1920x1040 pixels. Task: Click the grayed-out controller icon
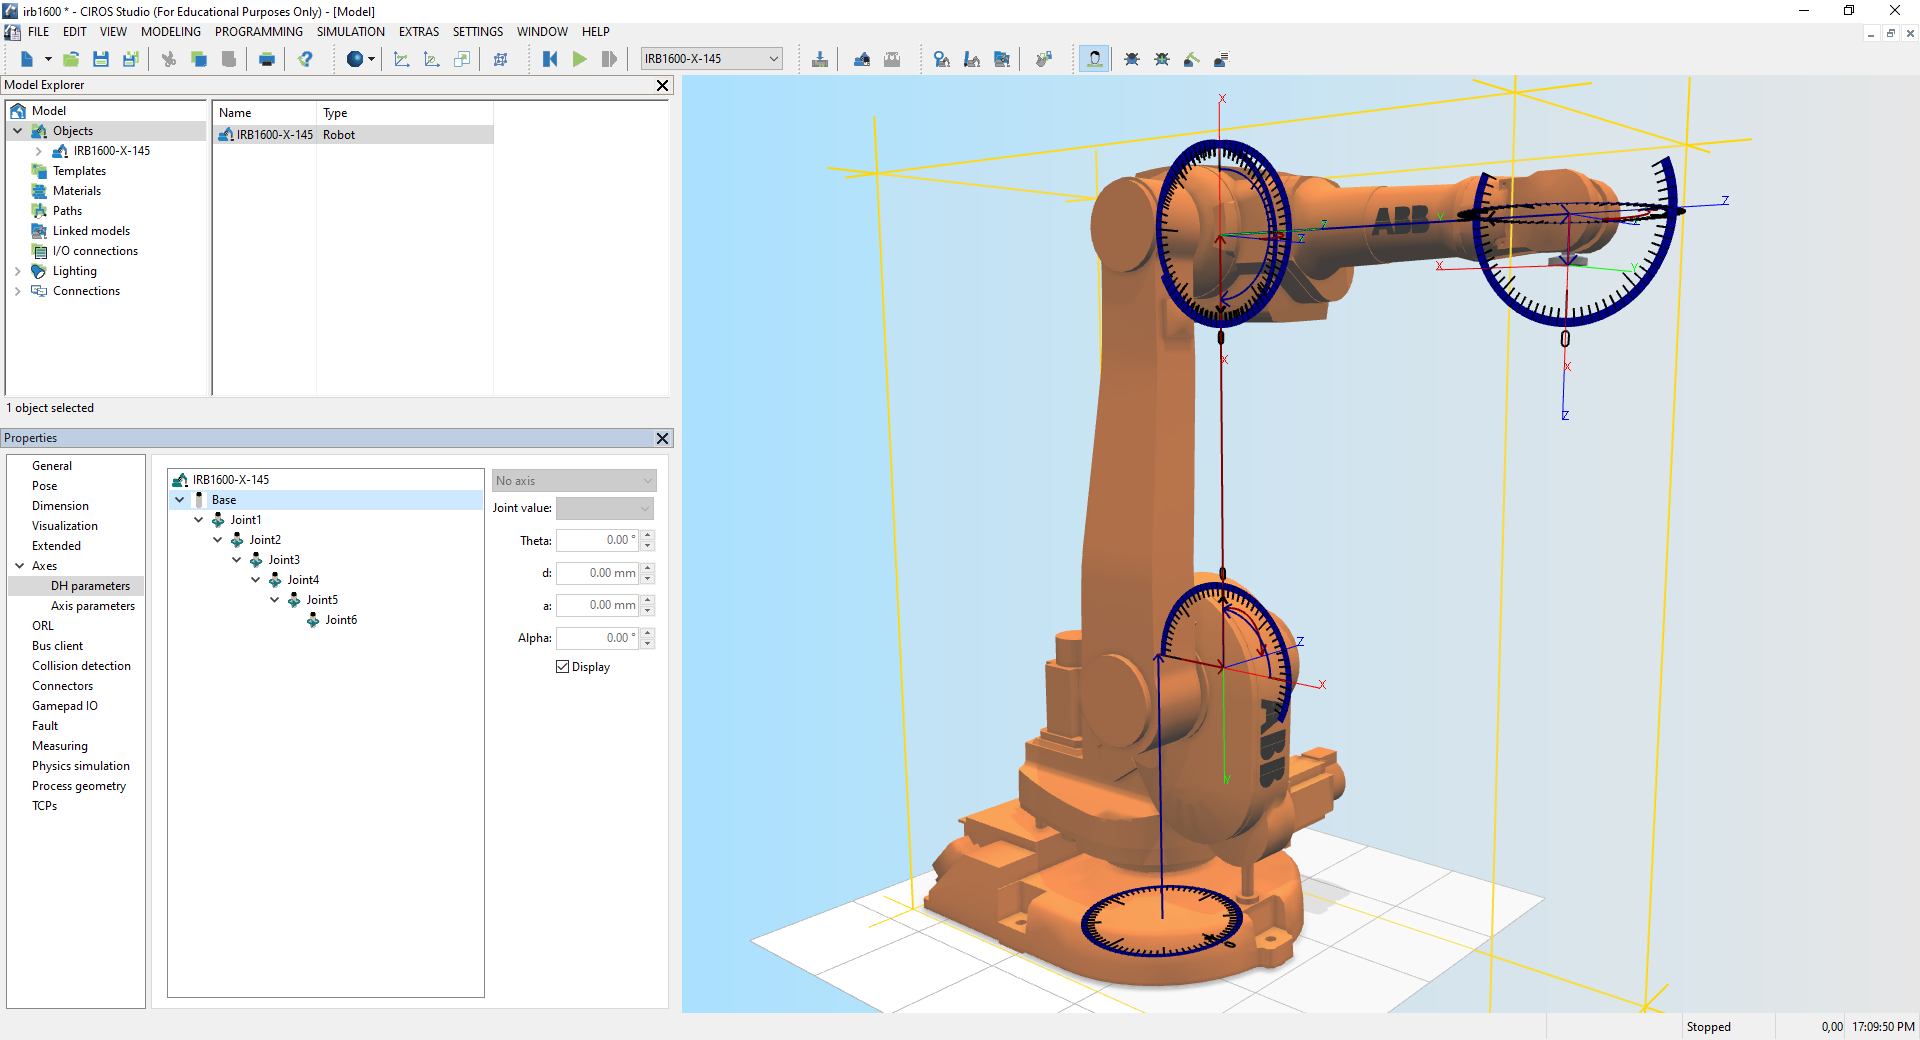pyautogui.click(x=892, y=59)
